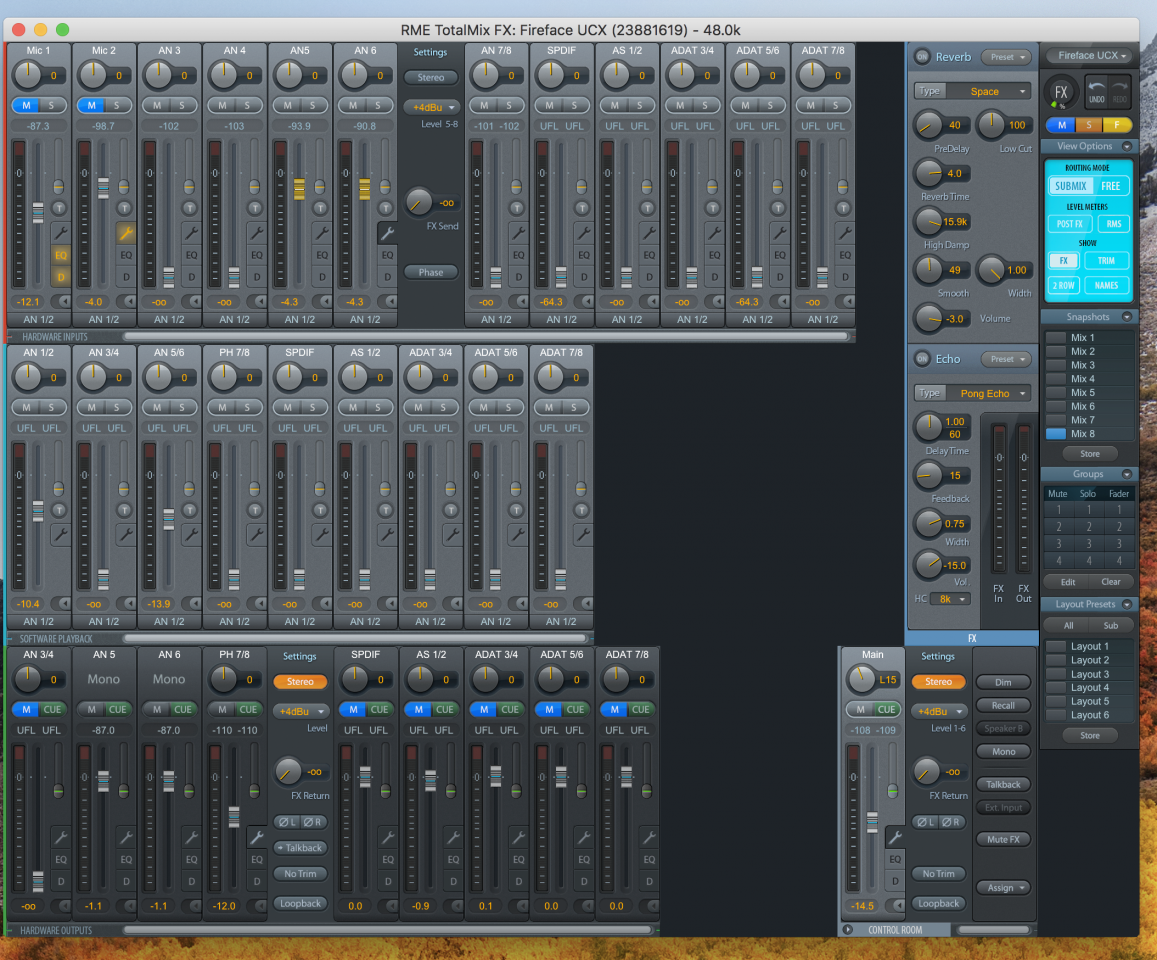
Task: Click the Redo icon
Action: point(1119,91)
